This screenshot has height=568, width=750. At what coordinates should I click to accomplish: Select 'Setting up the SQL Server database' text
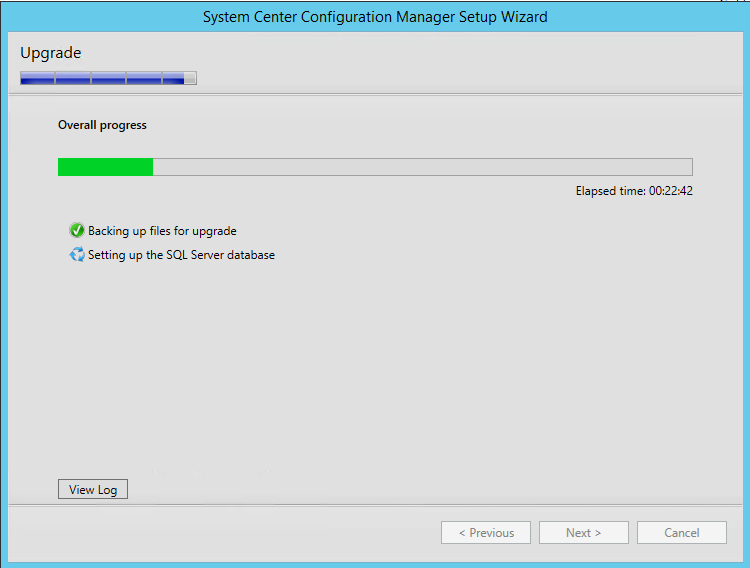click(x=181, y=255)
